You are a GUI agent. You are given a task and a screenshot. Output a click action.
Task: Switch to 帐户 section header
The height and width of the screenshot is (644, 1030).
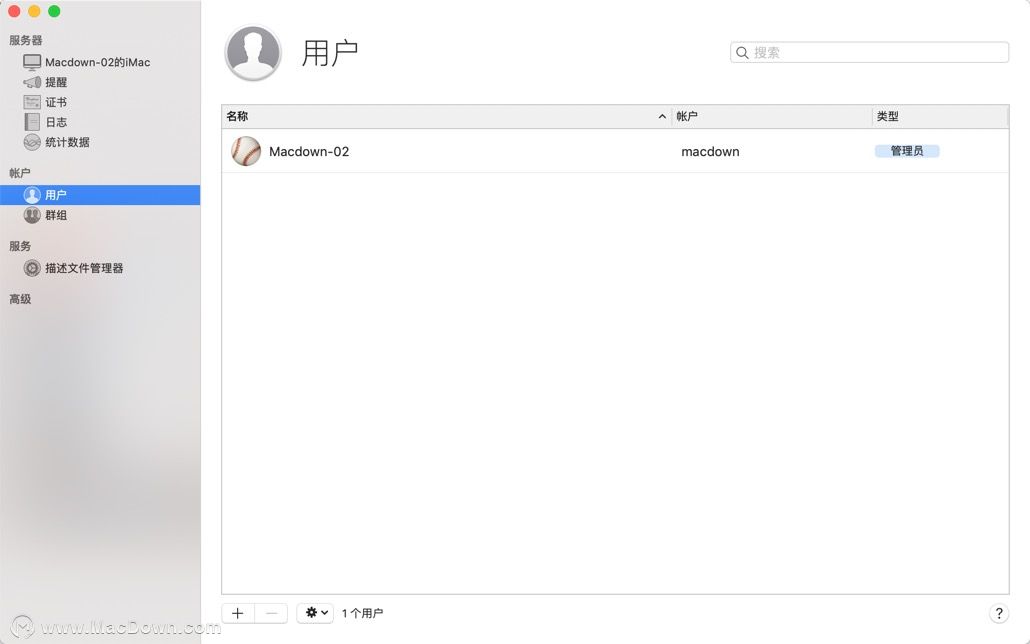pyautogui.click(x=19, y=172)
